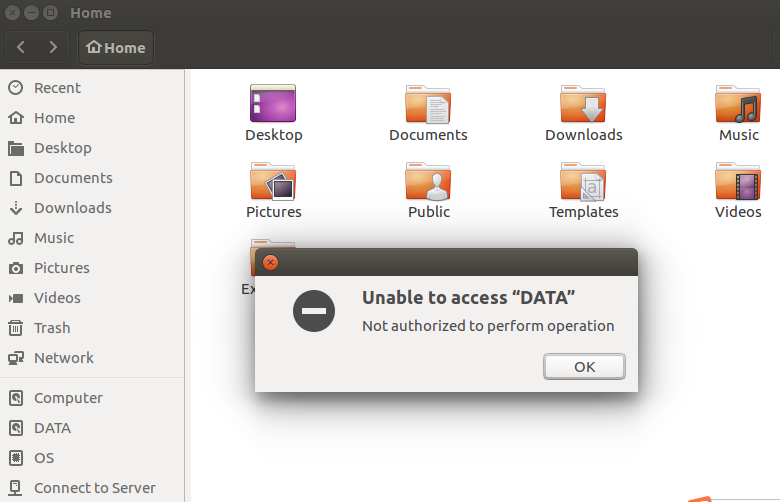The image size is (780, 502).
Task: Go back with the left arrow button
Action: pos(22,47)
